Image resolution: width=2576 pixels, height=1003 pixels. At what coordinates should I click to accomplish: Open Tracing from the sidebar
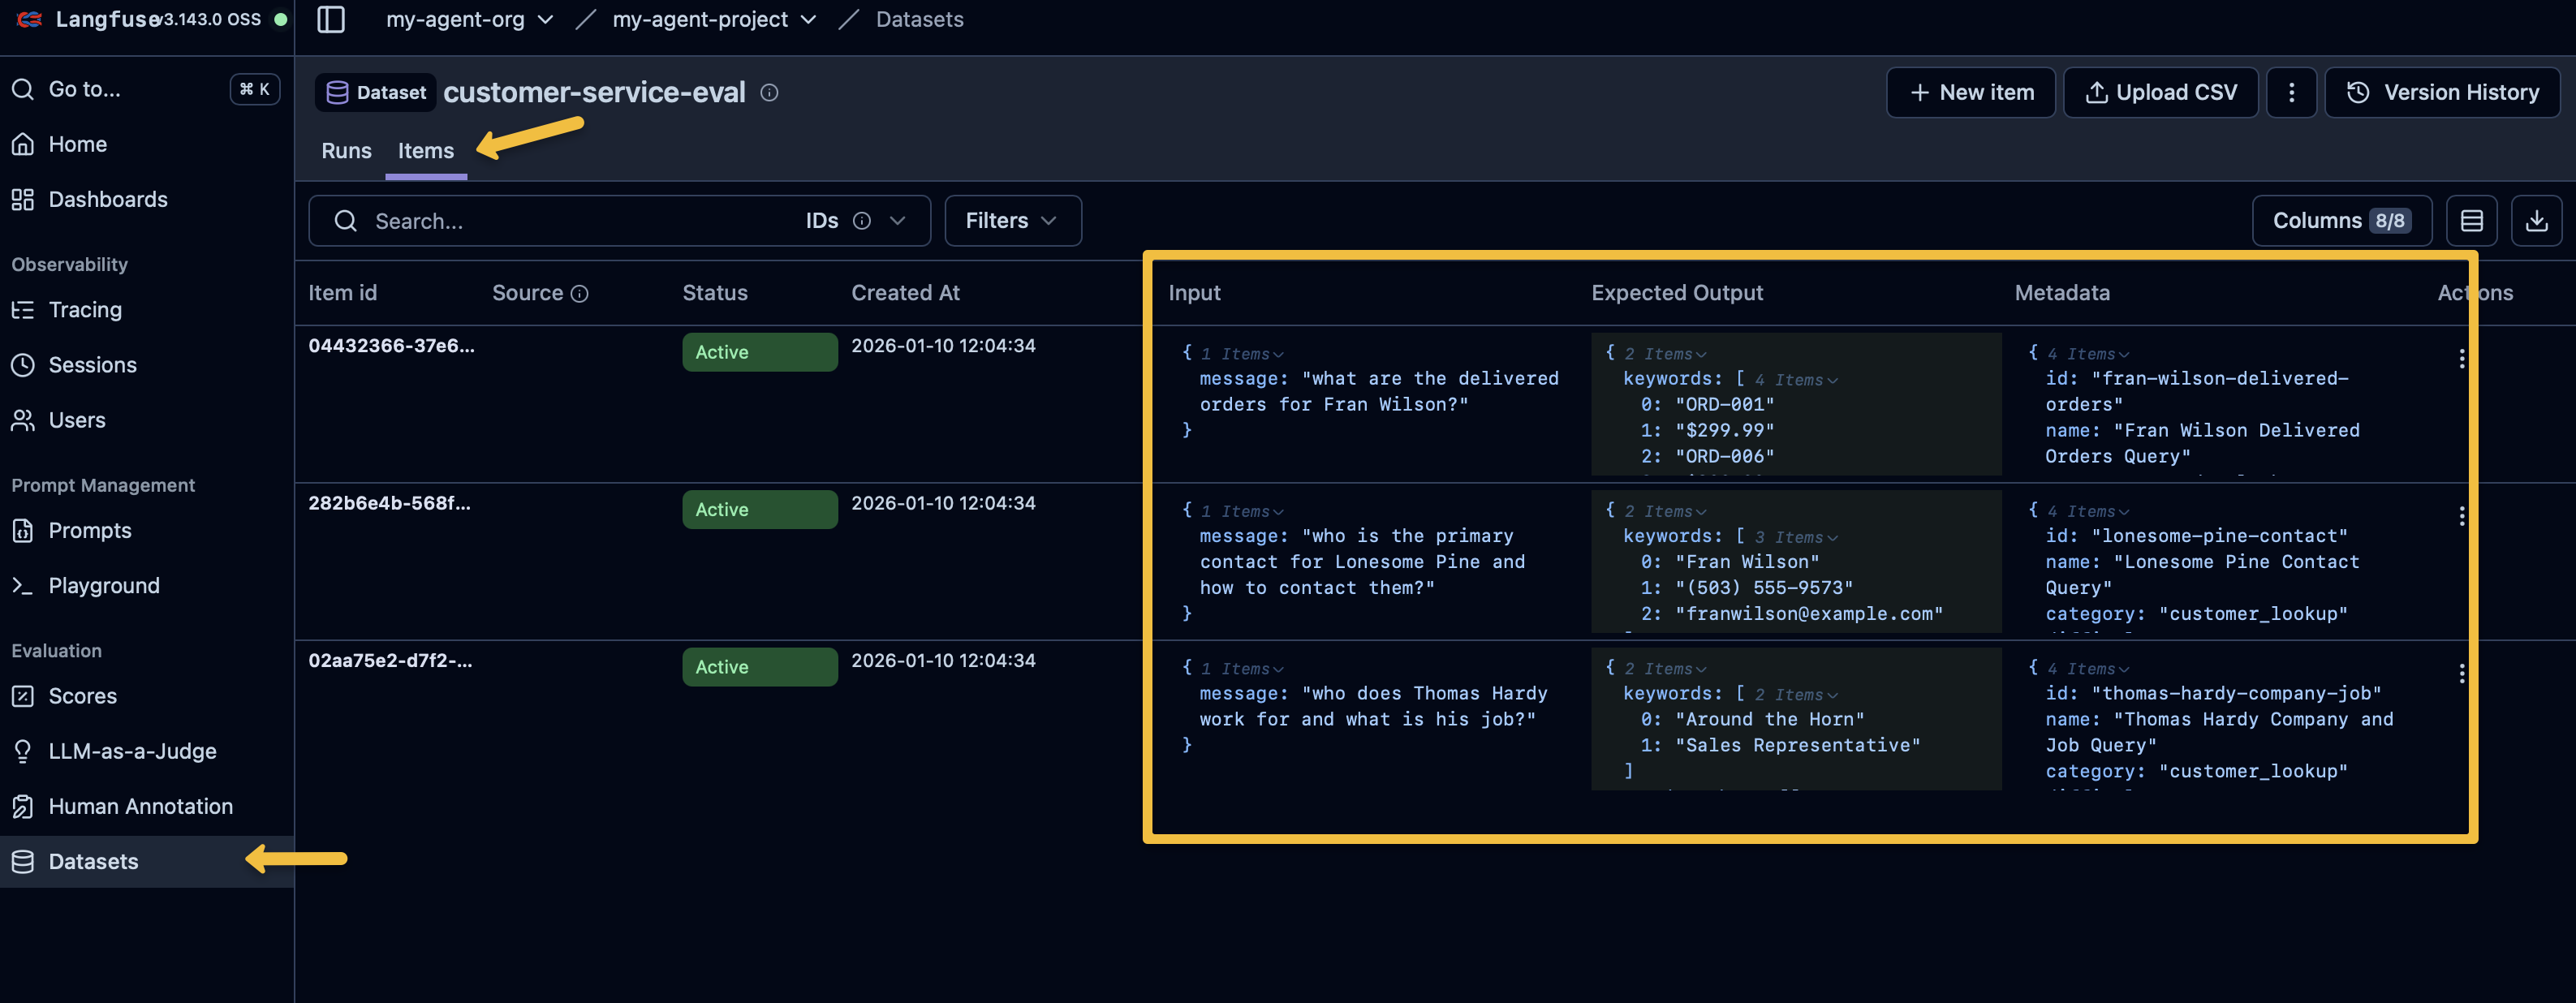[x=84, y=310]
